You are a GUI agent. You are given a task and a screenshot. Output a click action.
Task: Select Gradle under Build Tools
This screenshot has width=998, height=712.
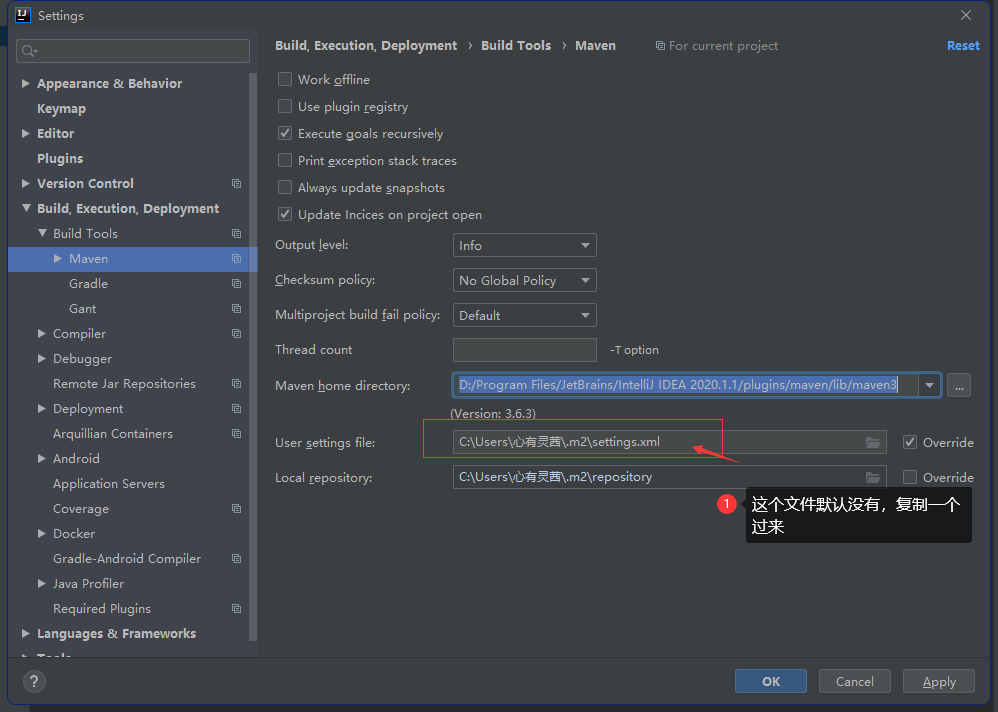[x=88, y=284]
